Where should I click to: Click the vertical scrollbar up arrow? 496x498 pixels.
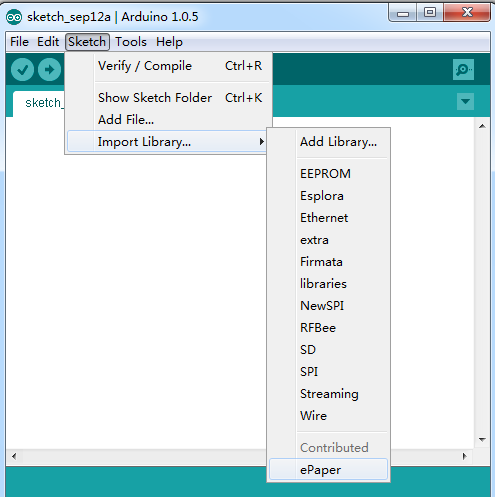(482, 126)
